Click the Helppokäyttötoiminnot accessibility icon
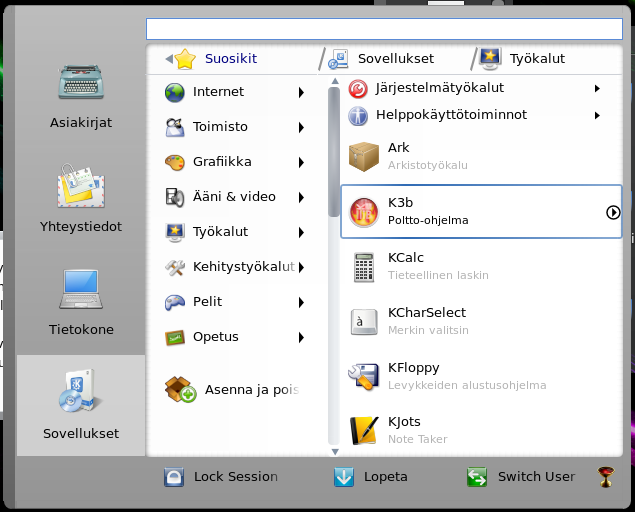Image resolution: width=635 pixels, height=512 pixels. 358,116
